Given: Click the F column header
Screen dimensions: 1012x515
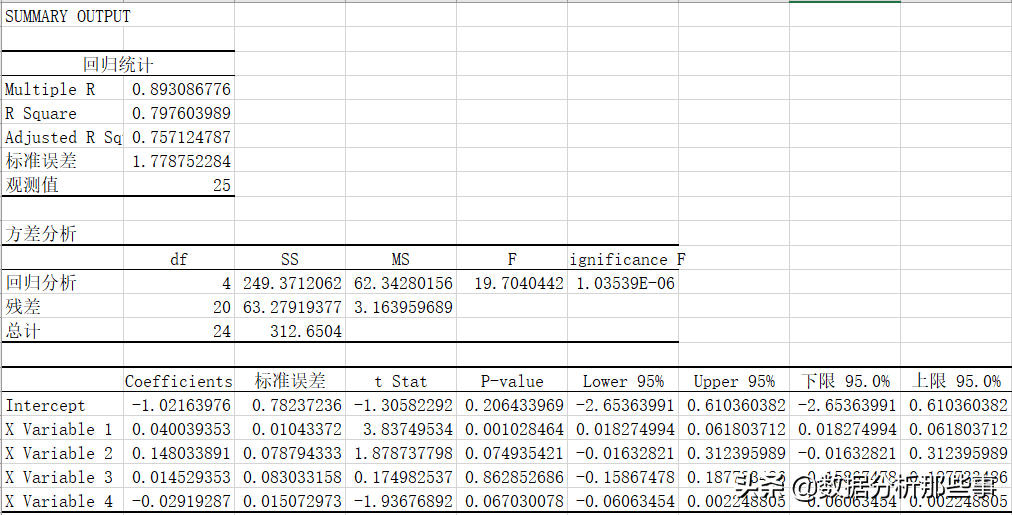Looking at the screenshot, I should 512,259.
